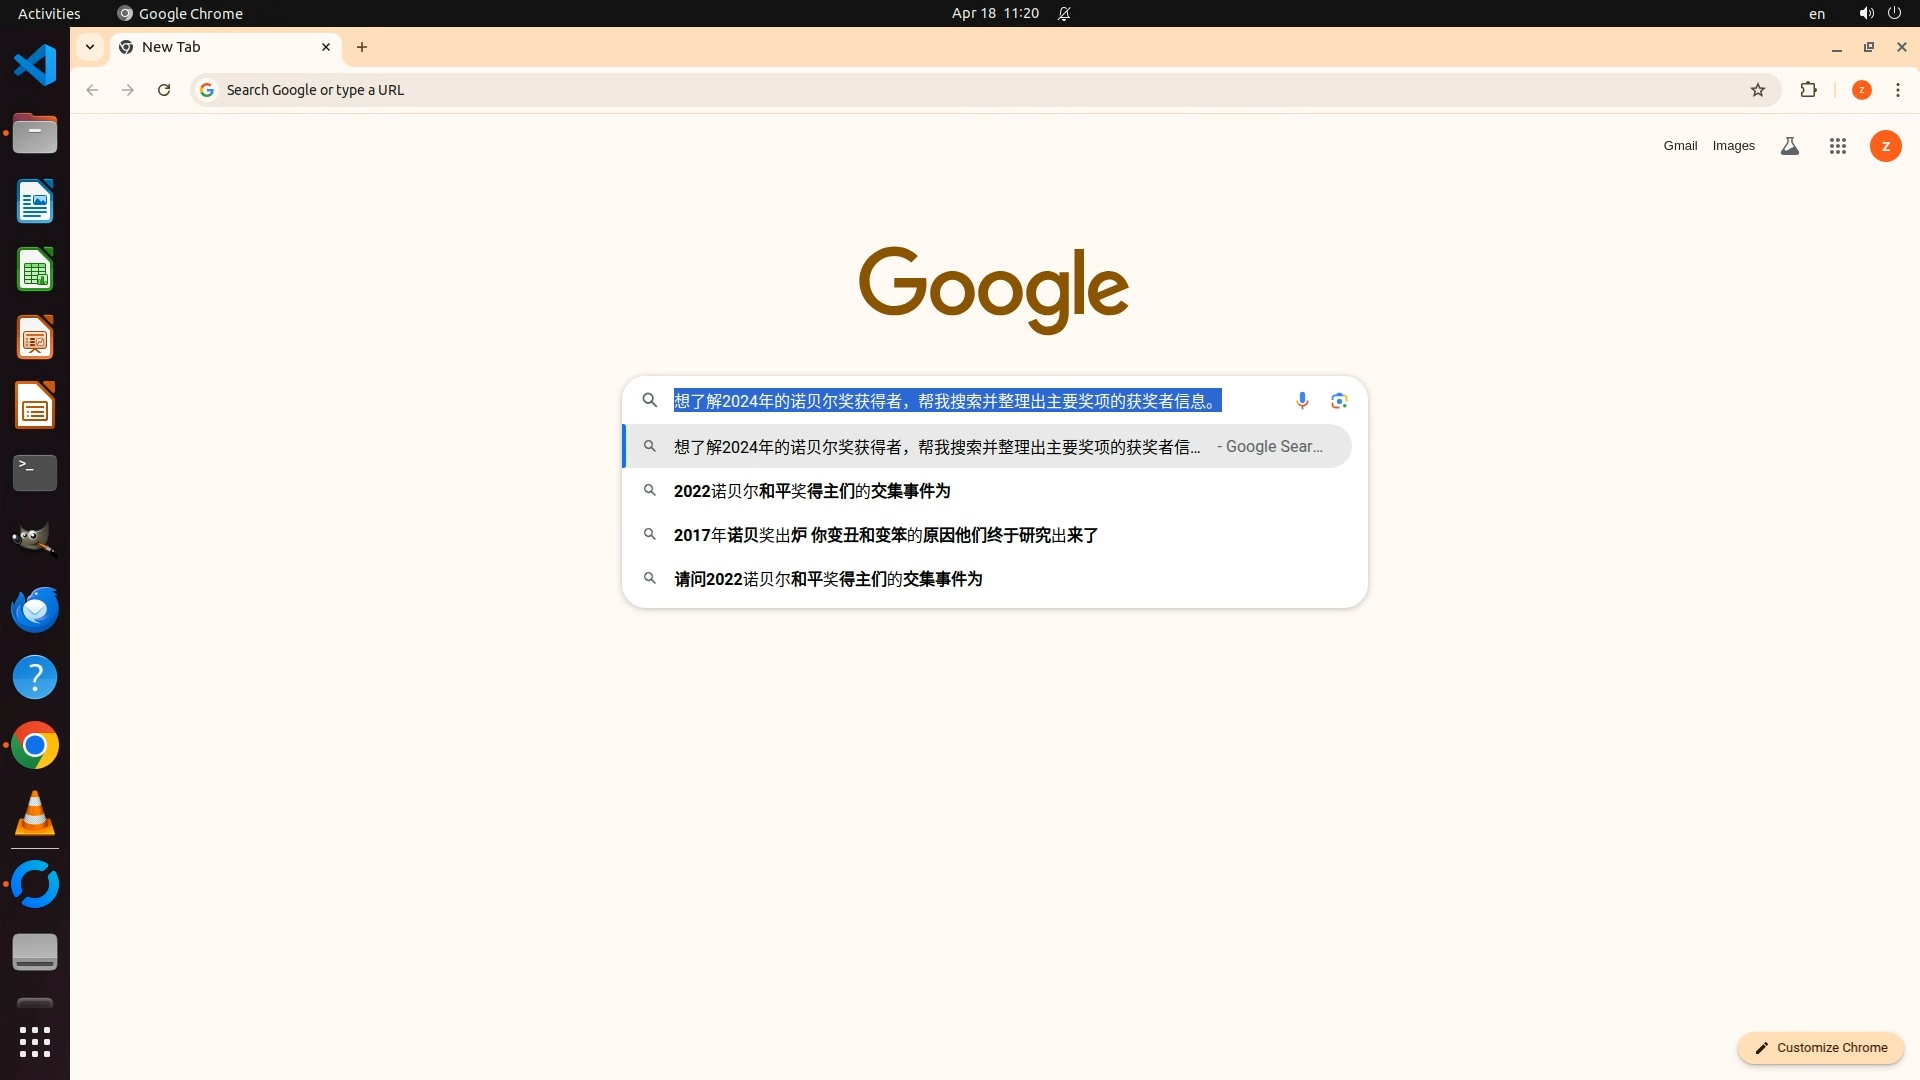Switch the en input language indicator

pyautogui.click(x=1816, y=13)
